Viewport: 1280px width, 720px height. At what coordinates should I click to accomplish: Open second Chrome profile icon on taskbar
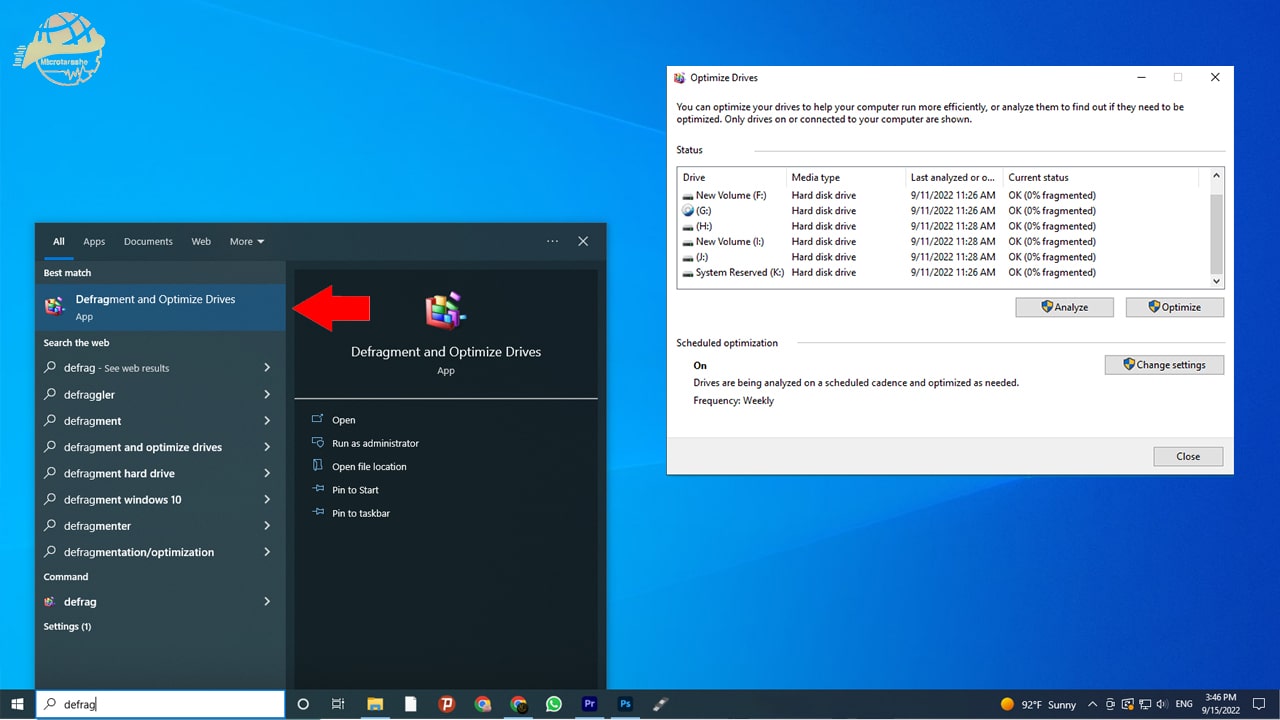tap(518, 704)
